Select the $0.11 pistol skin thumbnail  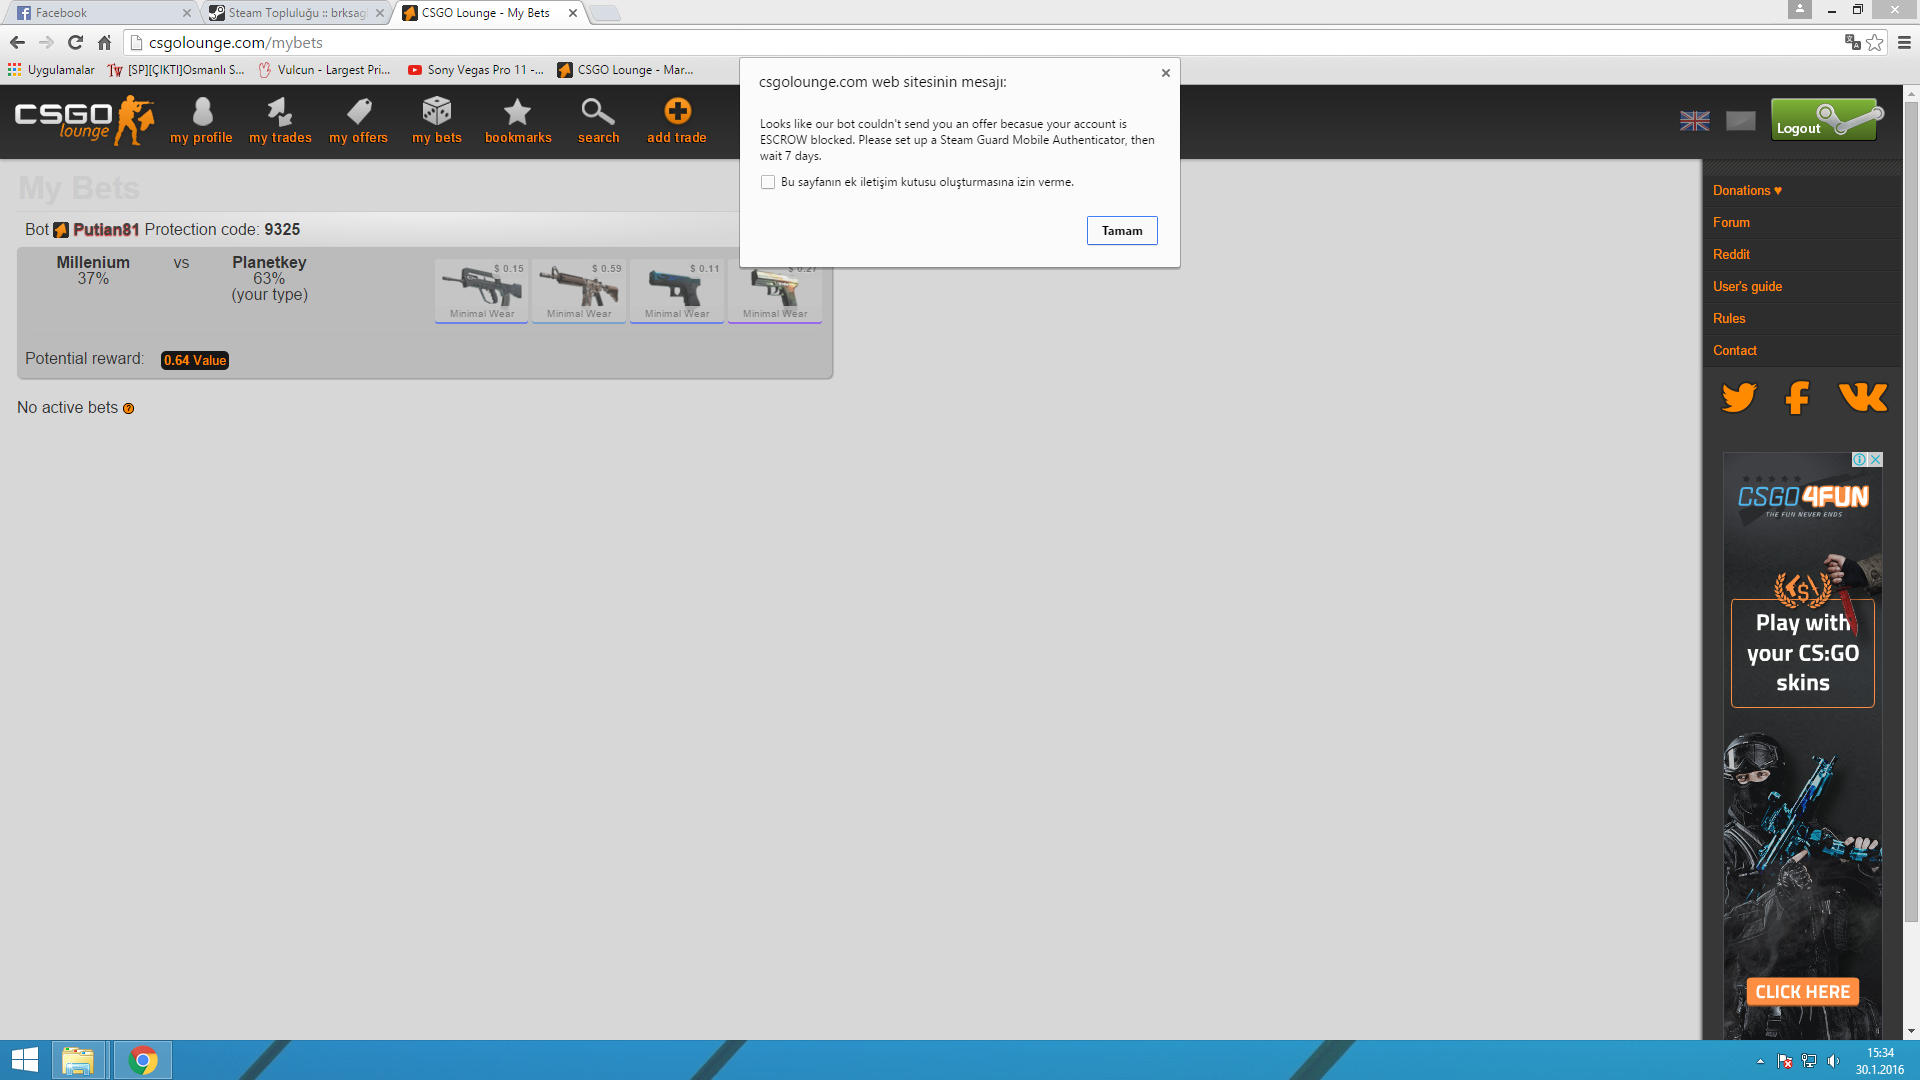pos(677,290)
